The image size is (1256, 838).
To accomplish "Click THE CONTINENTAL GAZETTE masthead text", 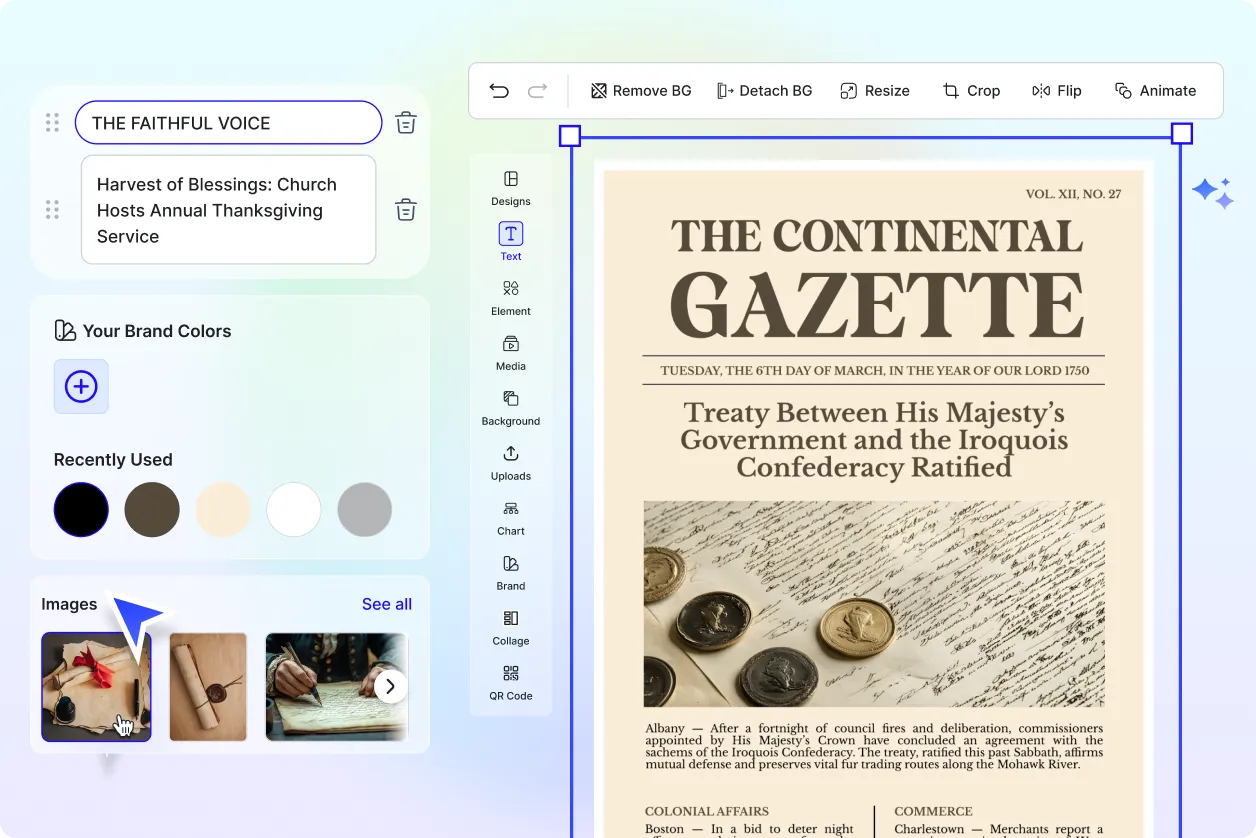I will tap(876, 278).
